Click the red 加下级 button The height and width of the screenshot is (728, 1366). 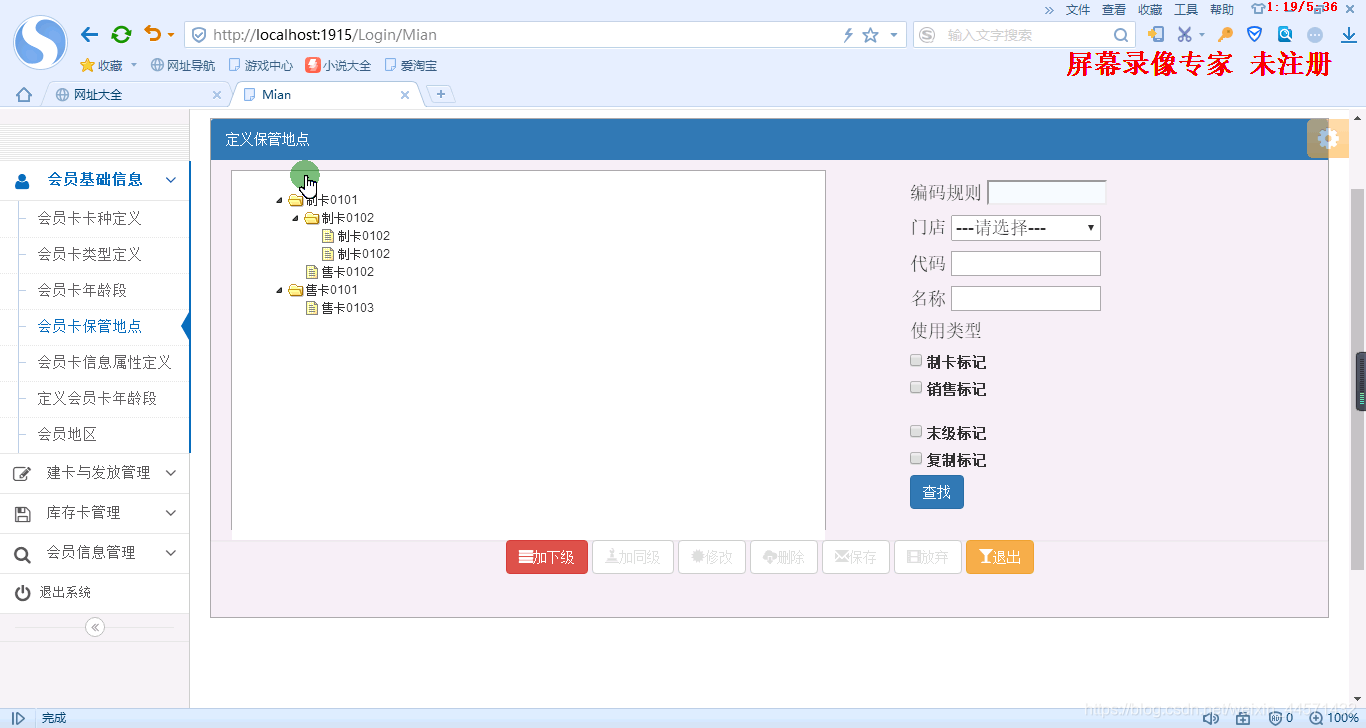[x=547, y=557]
